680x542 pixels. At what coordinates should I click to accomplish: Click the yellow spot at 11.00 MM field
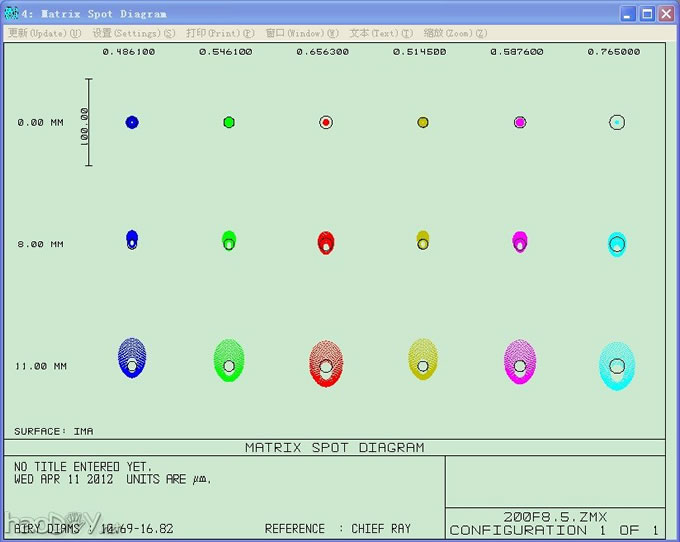pyautogui.click(x=423, y=360)
